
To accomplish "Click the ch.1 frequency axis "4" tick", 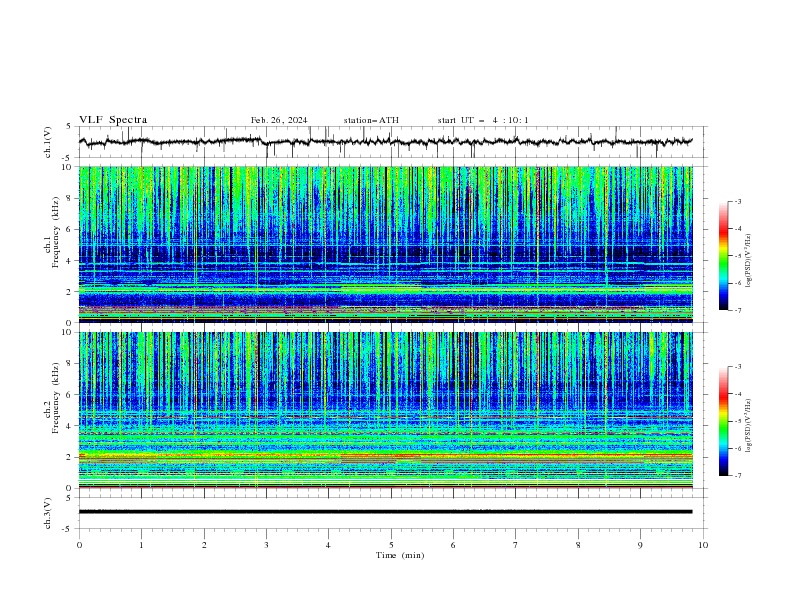I will pyautogui.click(x=70, y=261).
